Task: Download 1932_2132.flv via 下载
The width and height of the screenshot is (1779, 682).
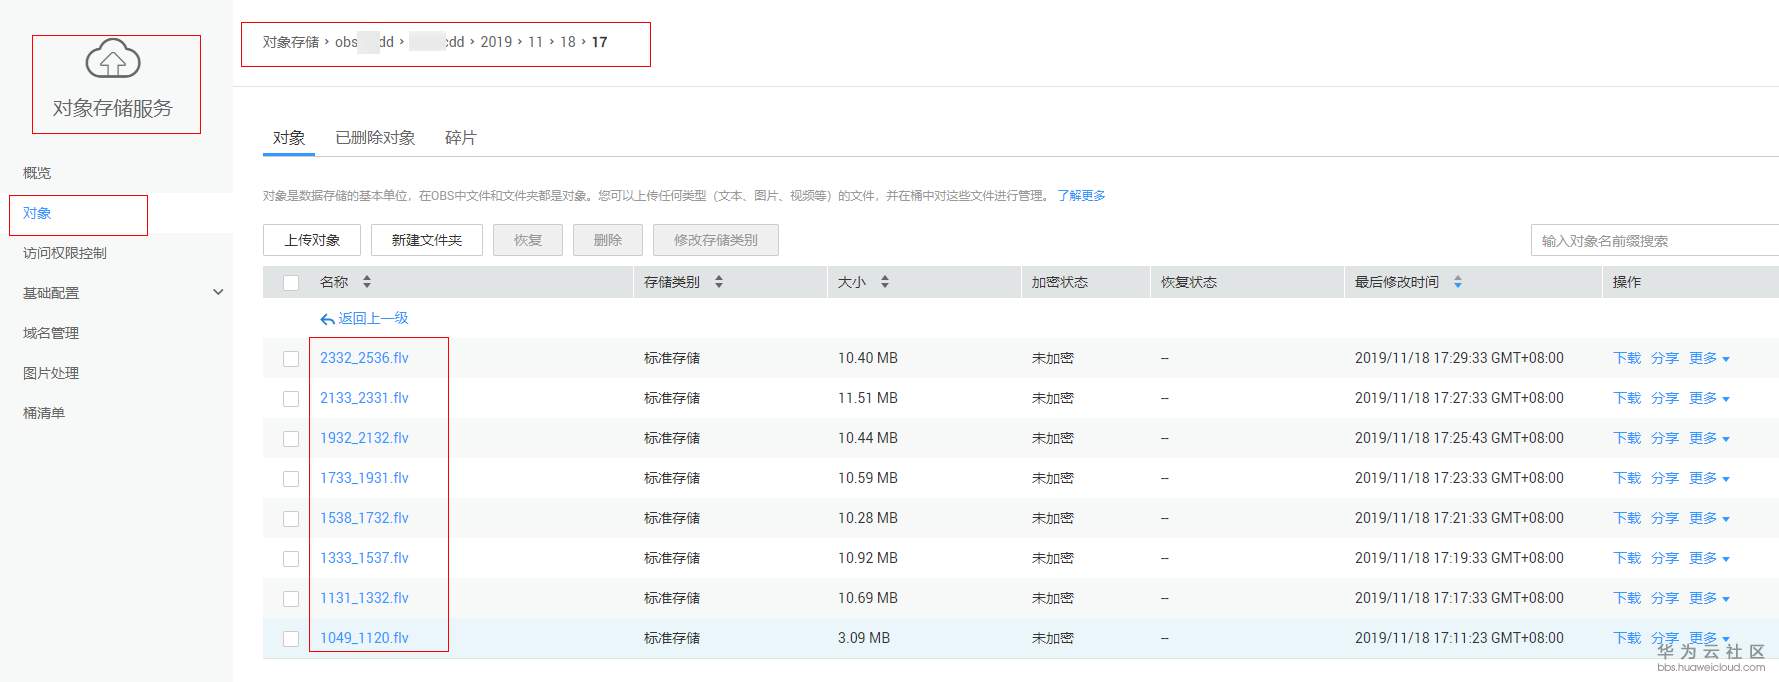Action: 1627,438
